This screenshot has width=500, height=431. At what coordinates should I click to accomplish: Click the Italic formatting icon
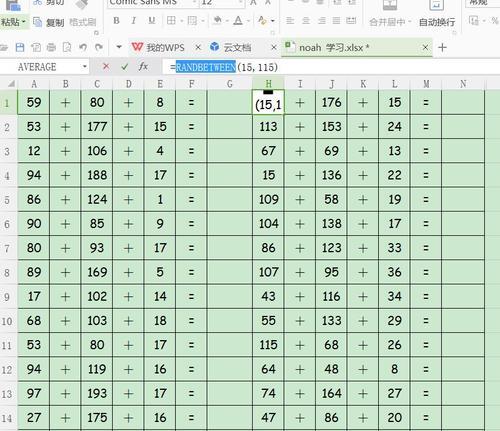pyautogui.click(x=134, y=21)
